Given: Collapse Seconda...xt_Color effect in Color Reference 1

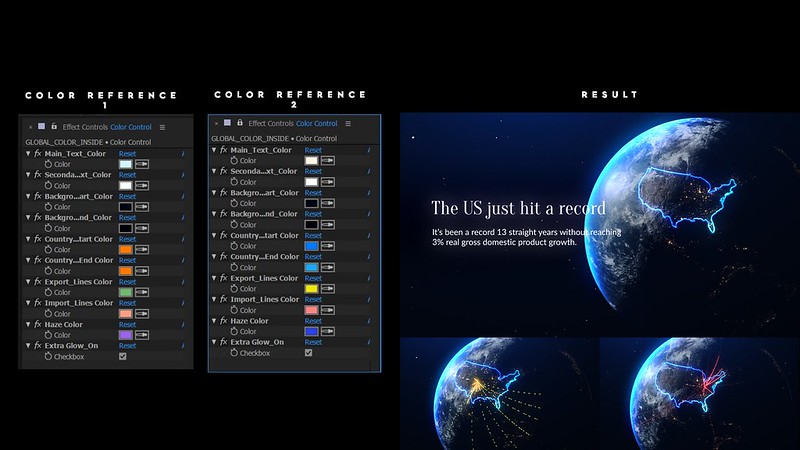Looking at the screenshot, I should point(28,175).
